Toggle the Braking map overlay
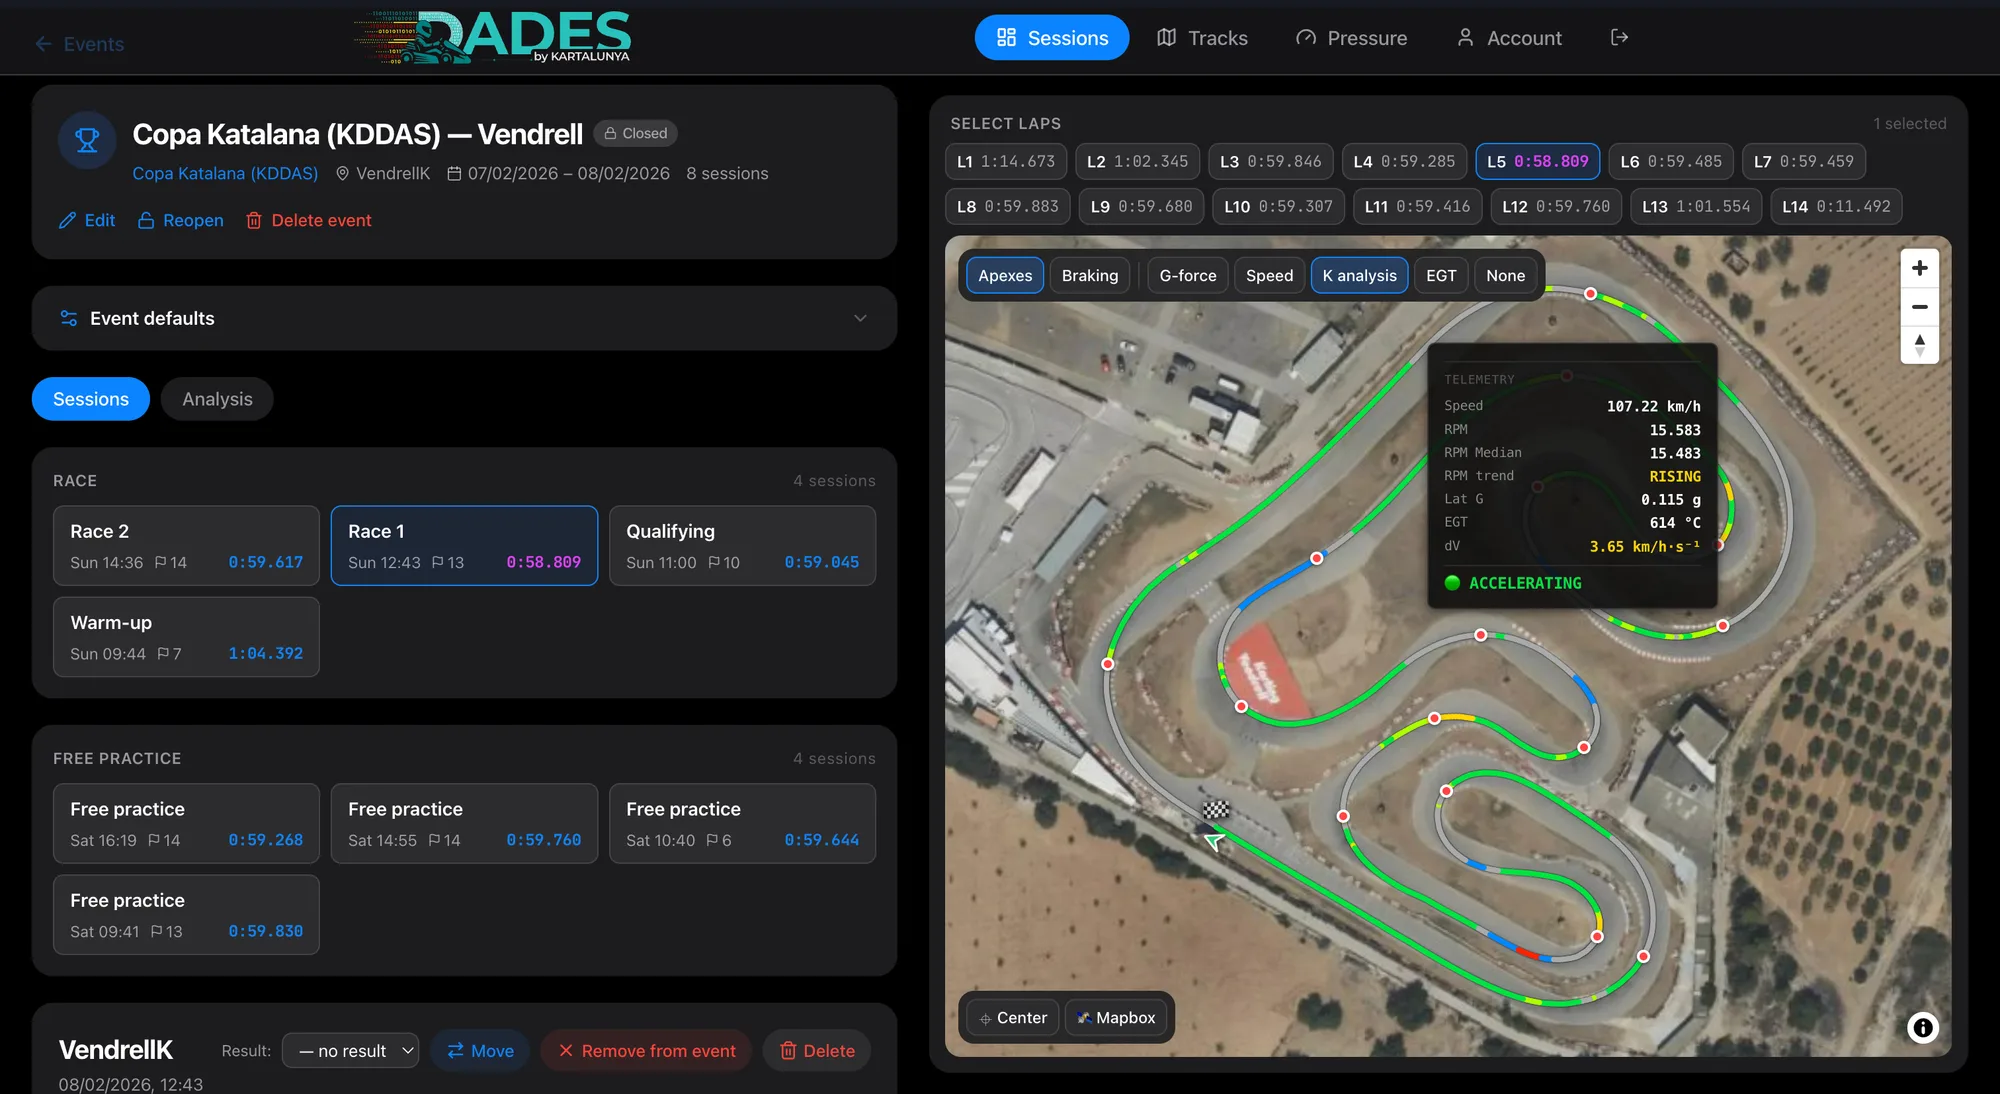The image size is (2000, 1094). pos(1090,275)
